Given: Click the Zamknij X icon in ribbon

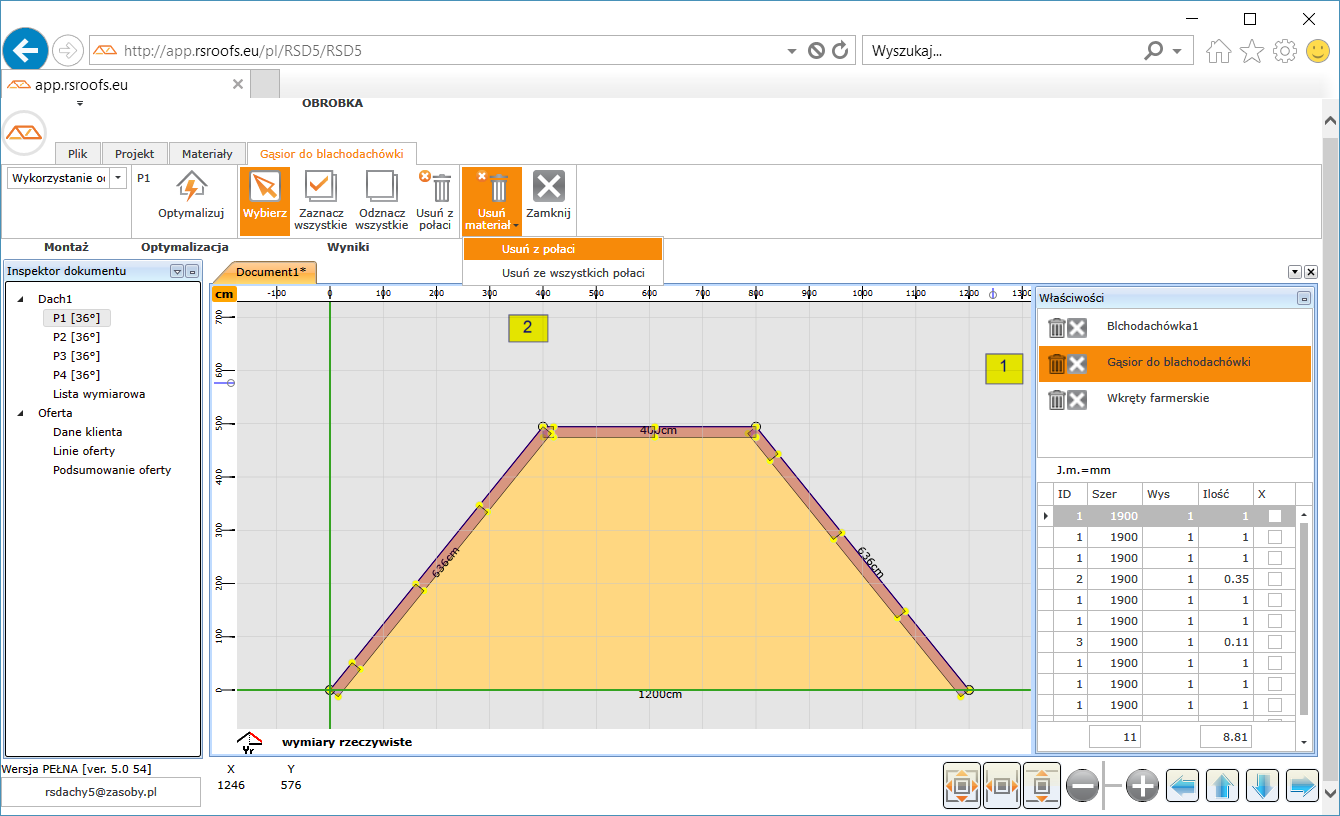Looking at the screenshot, I should pos(548,186).
